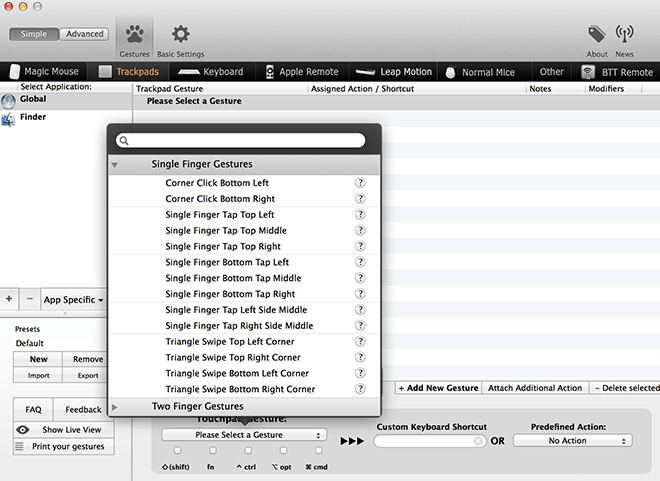
Task: Open help for Tap Left Side Middle
Action: pos(360,310)
